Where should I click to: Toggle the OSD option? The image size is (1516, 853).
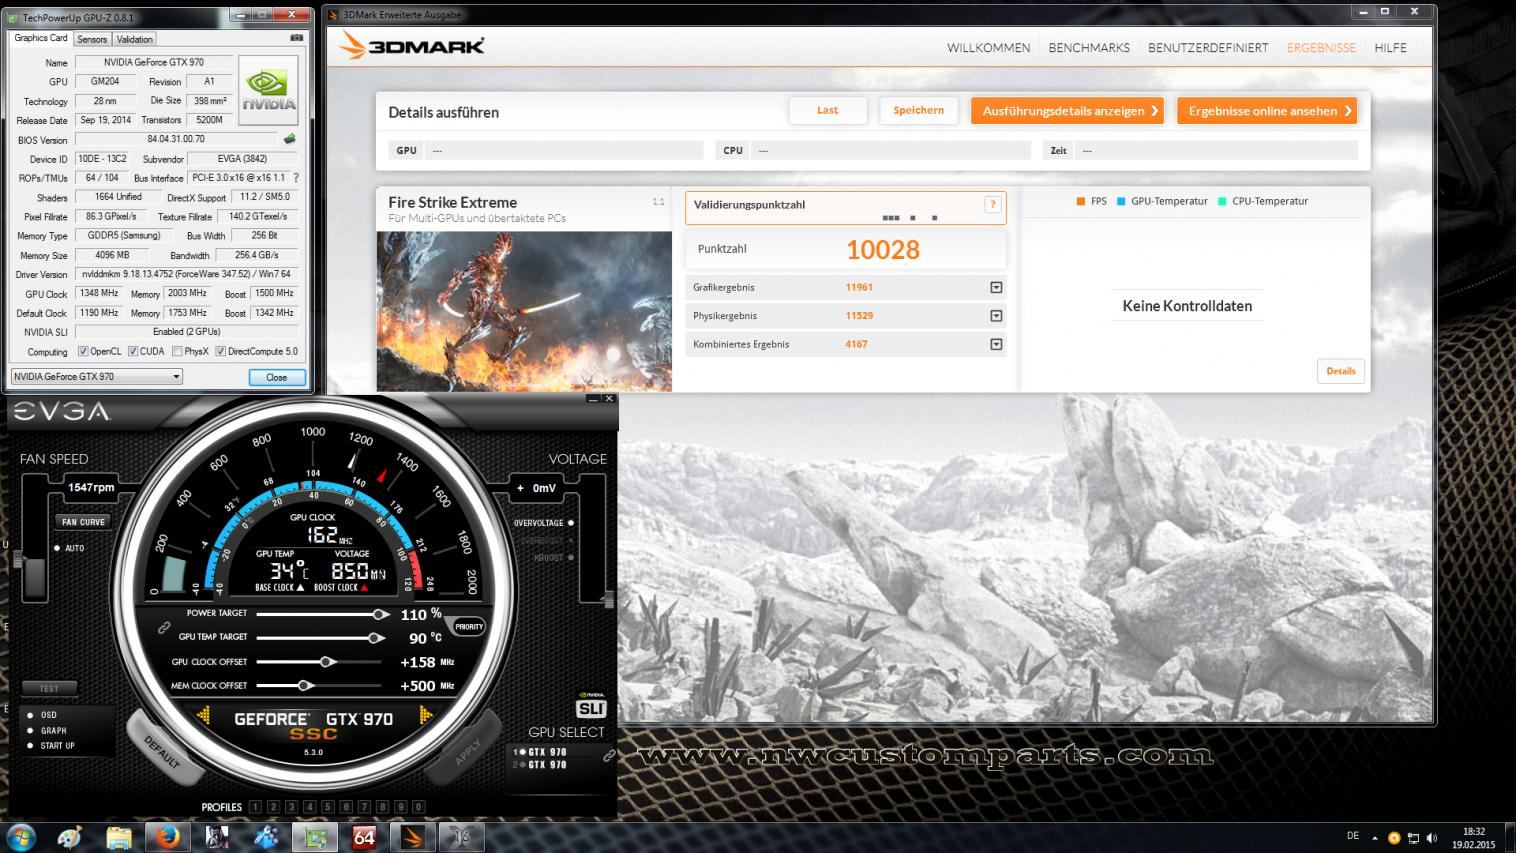(x=30, y=715)
